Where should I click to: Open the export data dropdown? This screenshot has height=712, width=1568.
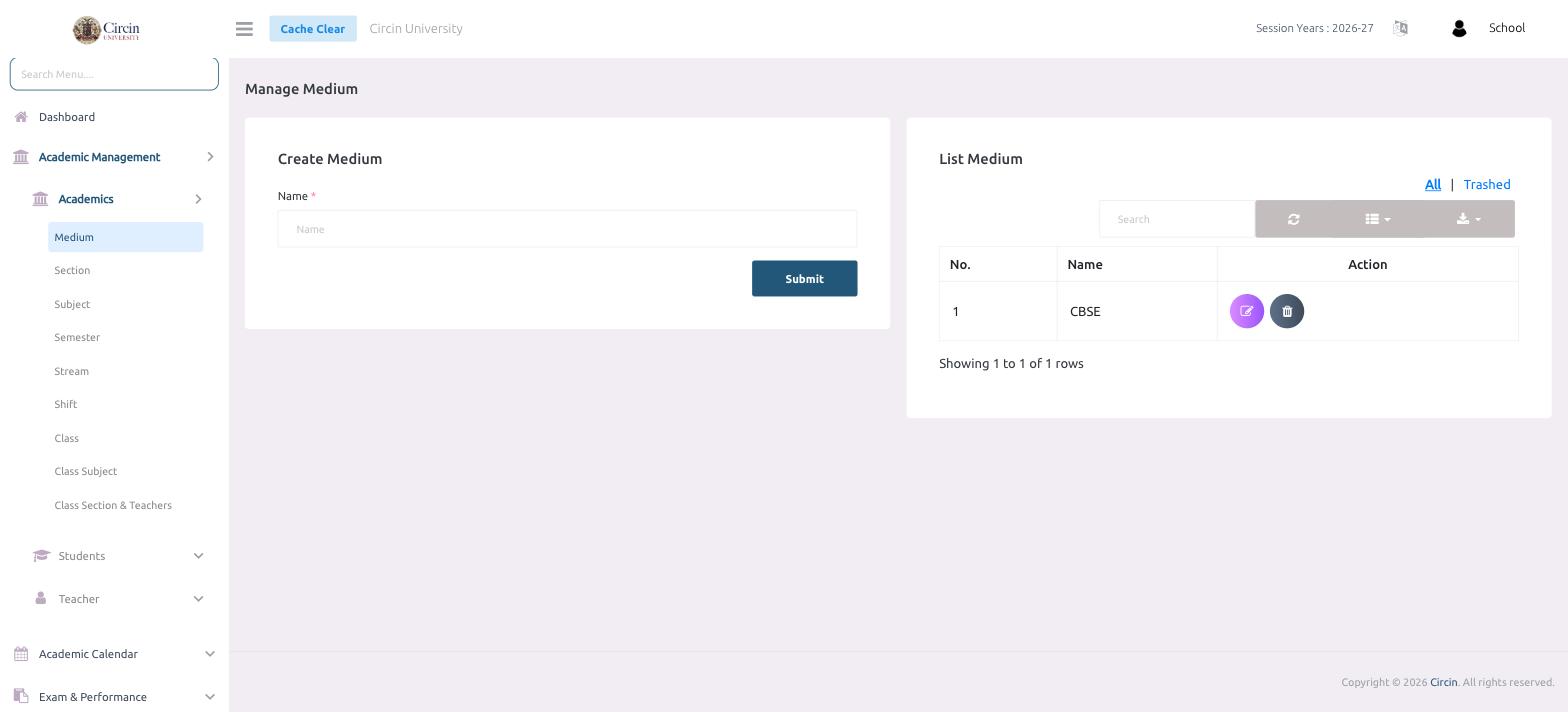pyautogui.click(x=1469, y=219)
